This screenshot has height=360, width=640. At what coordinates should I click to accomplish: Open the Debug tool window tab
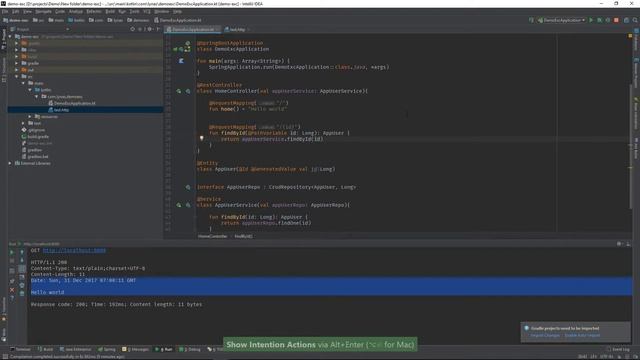tap(190, 349)
